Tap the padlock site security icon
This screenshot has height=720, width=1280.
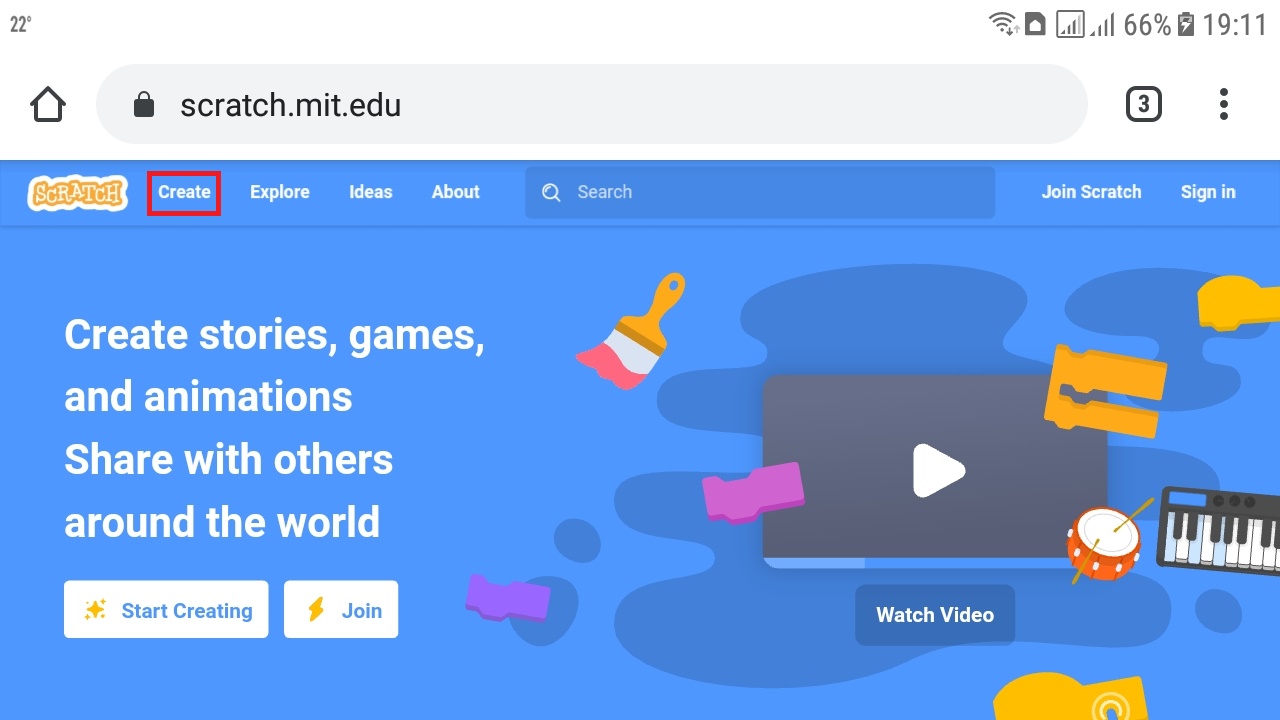click(144, 105)
